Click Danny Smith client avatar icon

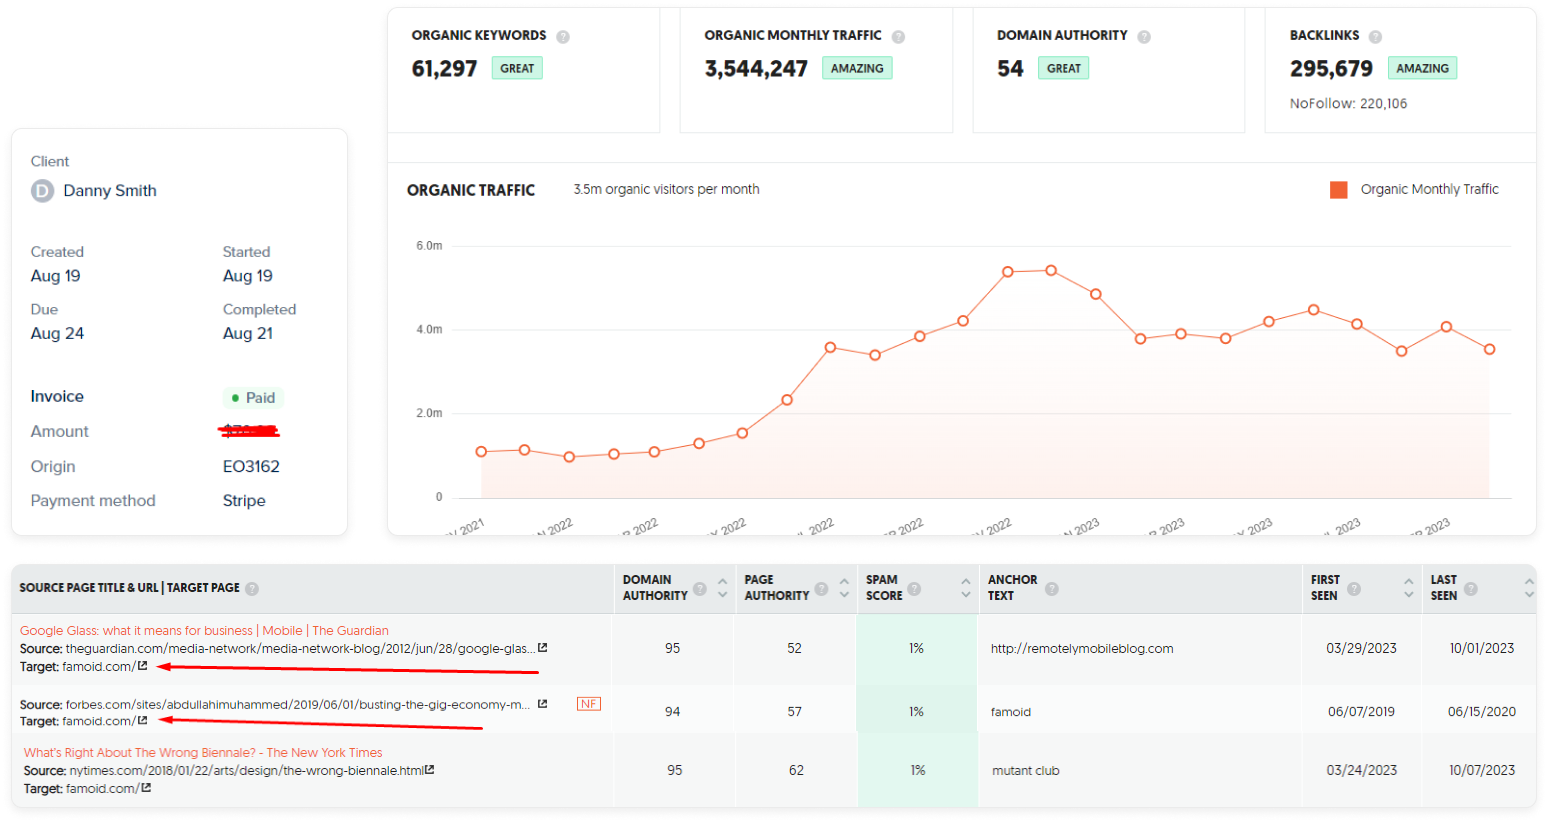(x=42, y=191)
